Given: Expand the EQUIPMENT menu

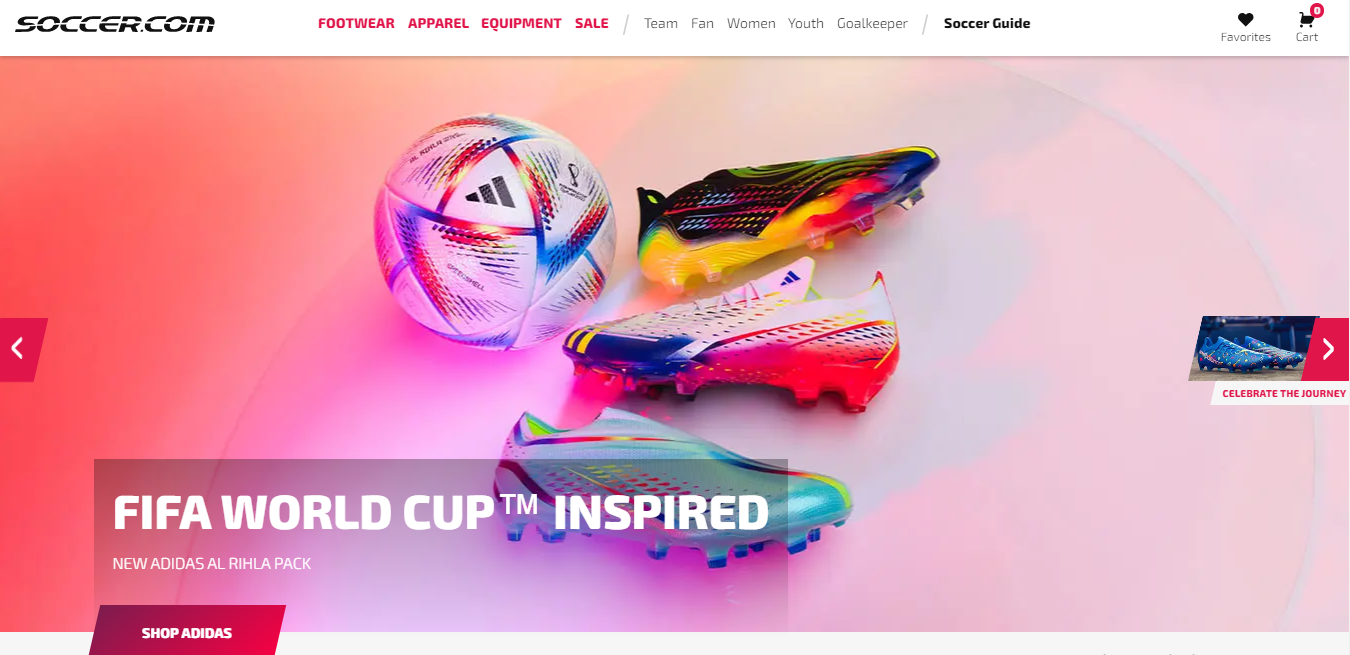Looking at the screenshot, I should (521, 23).
